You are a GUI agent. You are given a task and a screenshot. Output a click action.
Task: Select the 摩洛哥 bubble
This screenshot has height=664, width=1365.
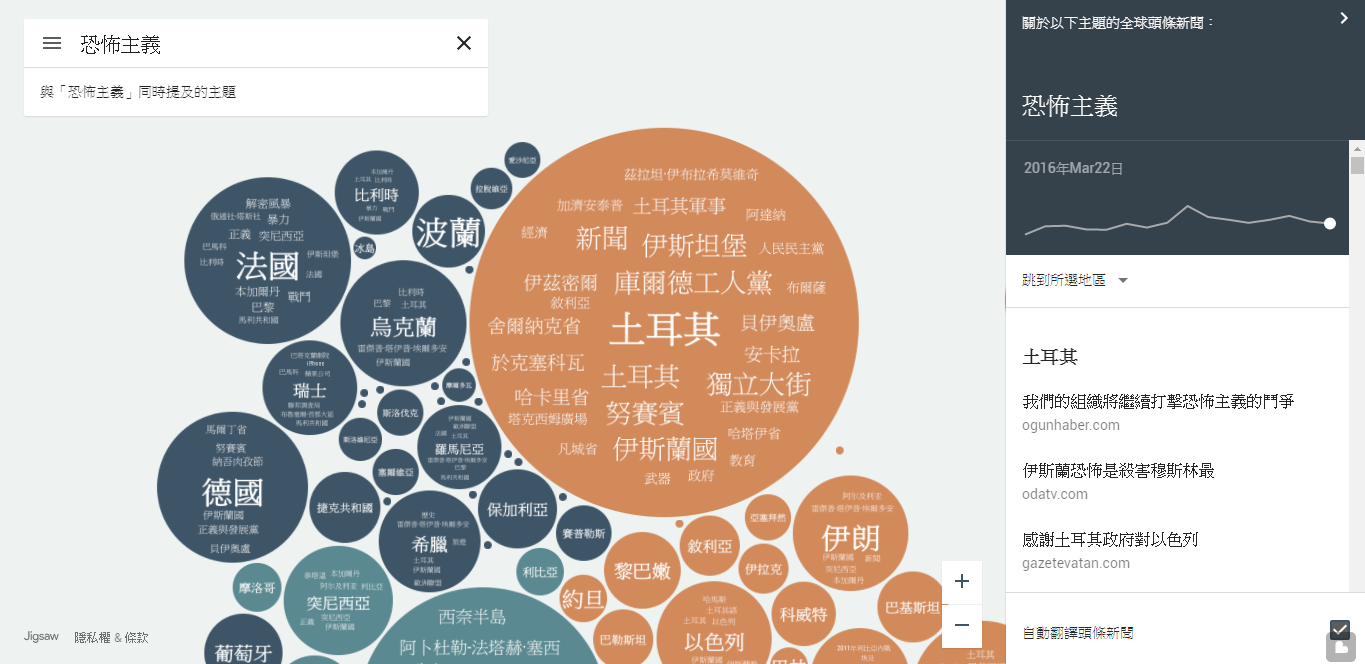(256, 588)
